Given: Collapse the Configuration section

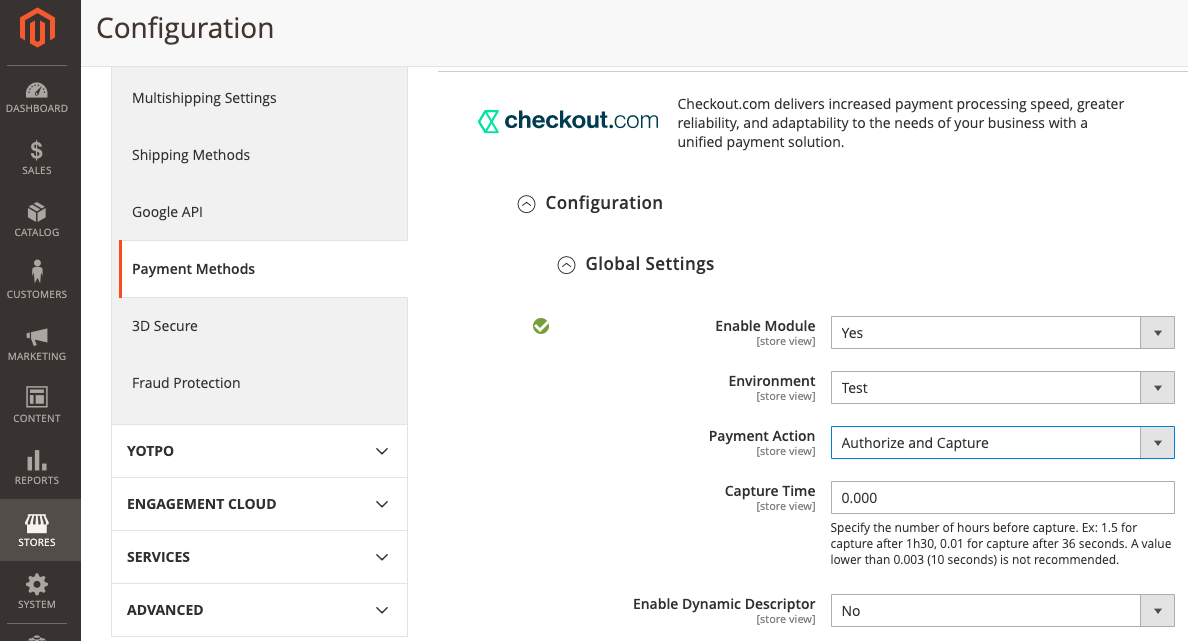Looking at the screenshot, I should tap(526, 204).
